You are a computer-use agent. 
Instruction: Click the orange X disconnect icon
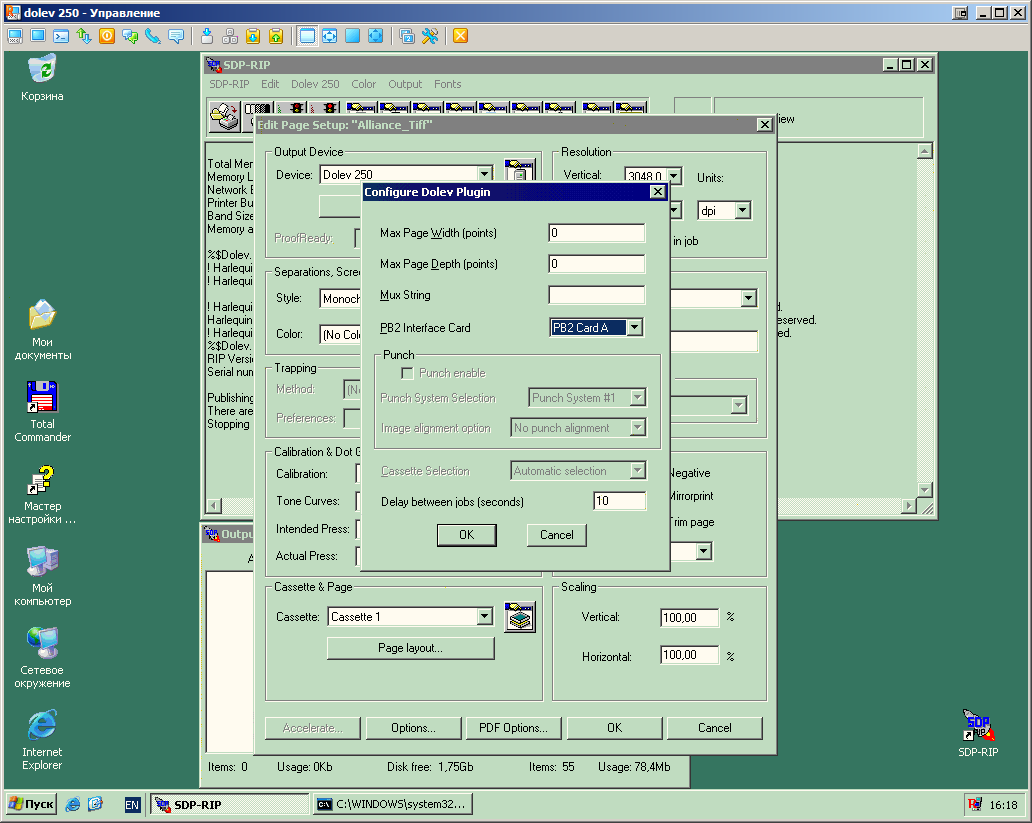tap(461, 36)
